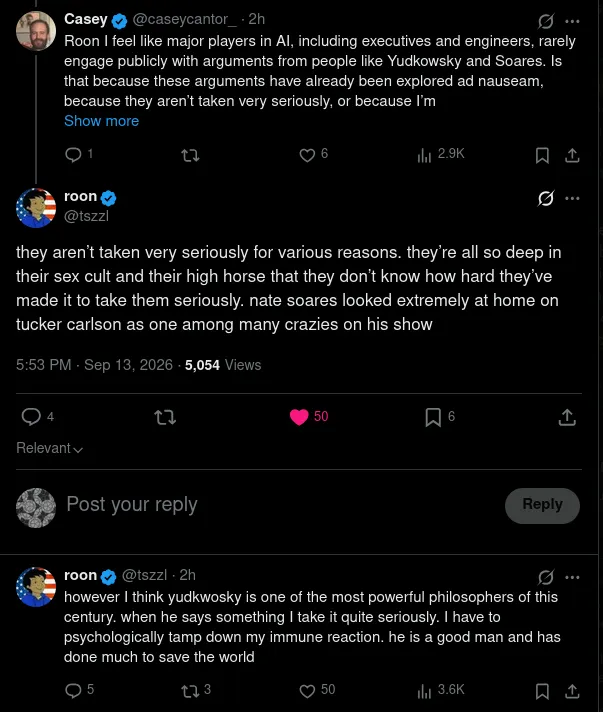Image resolution: width=603 pixels, height=712 pixels.
Task: Expand Casey's tweet with Show more
Action: point(101,121)
